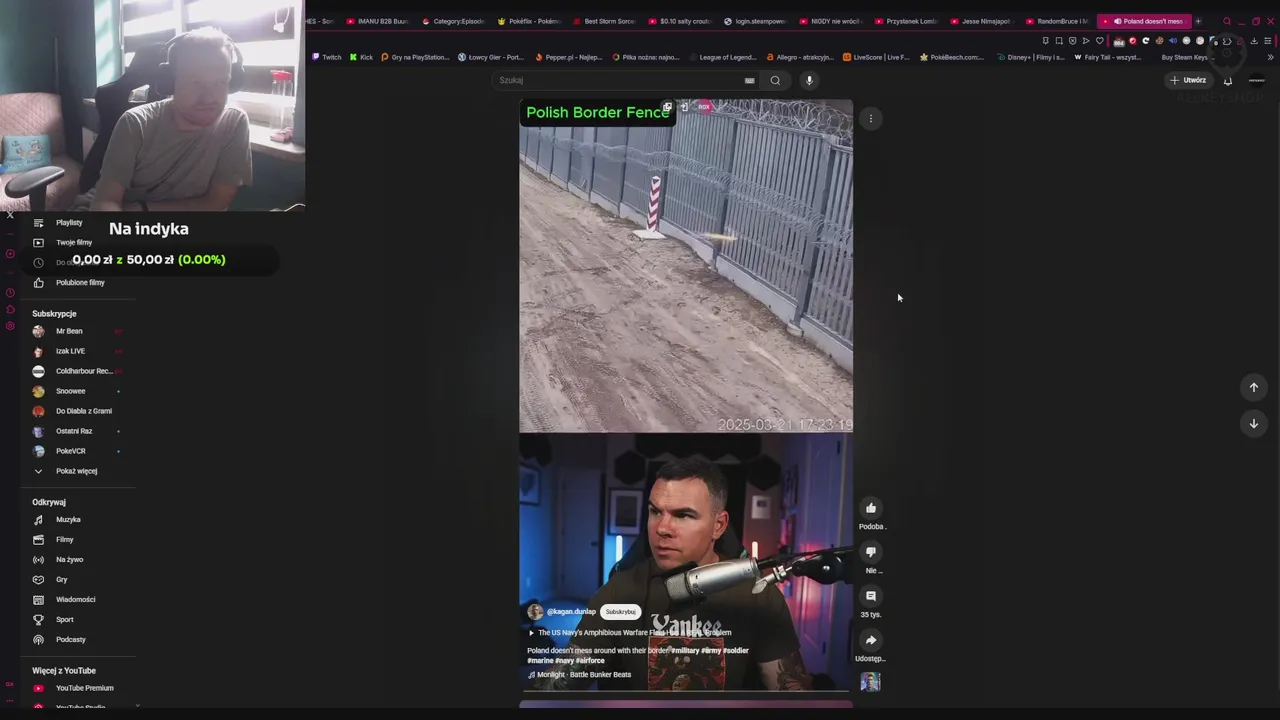Switch to login.steampowered browser tab

coord(755,21)
